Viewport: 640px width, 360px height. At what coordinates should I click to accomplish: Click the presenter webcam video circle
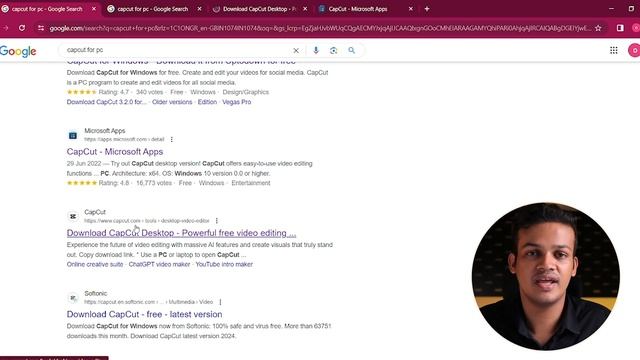(546, 276)
